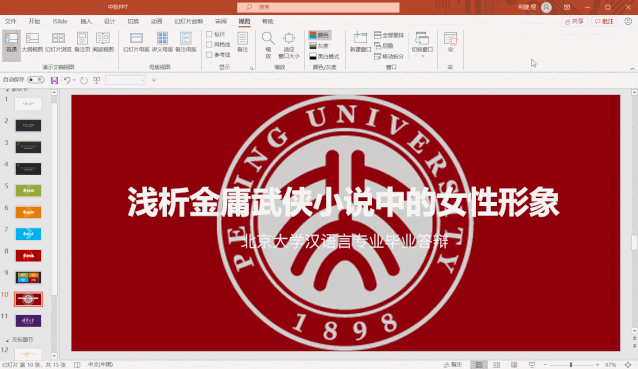
Task: Open the Home (开始) tab
Action: coord(34,21)
